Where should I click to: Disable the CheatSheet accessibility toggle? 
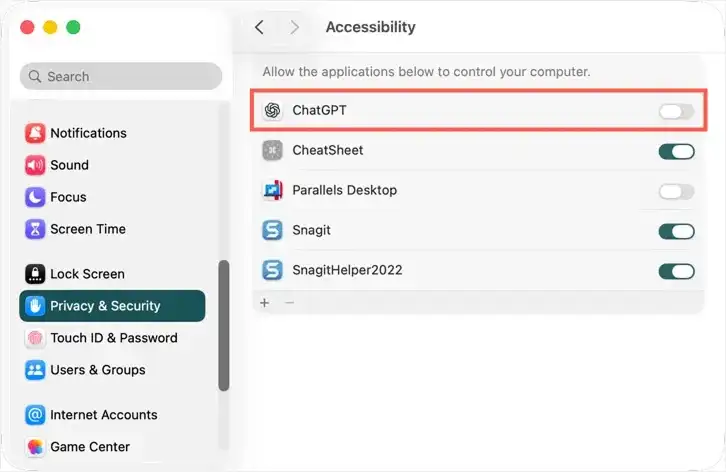tap(676, 151)
